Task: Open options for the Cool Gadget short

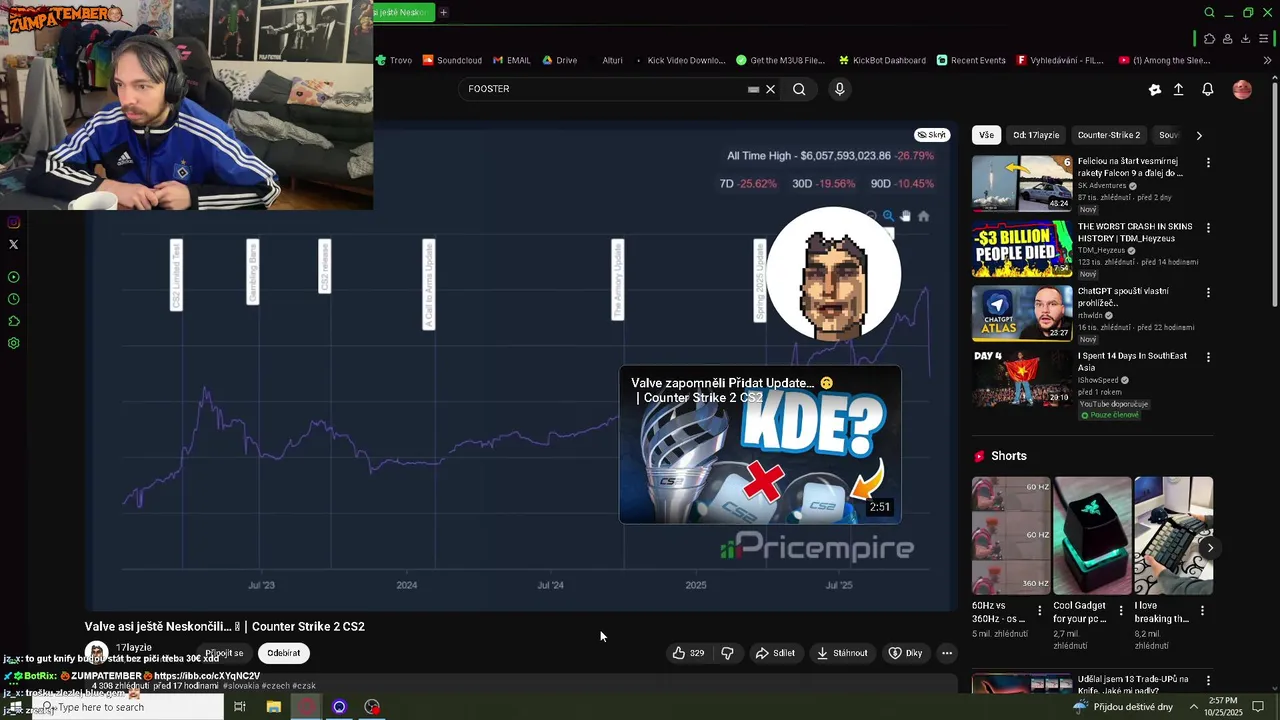Action: coord(1121,610)
